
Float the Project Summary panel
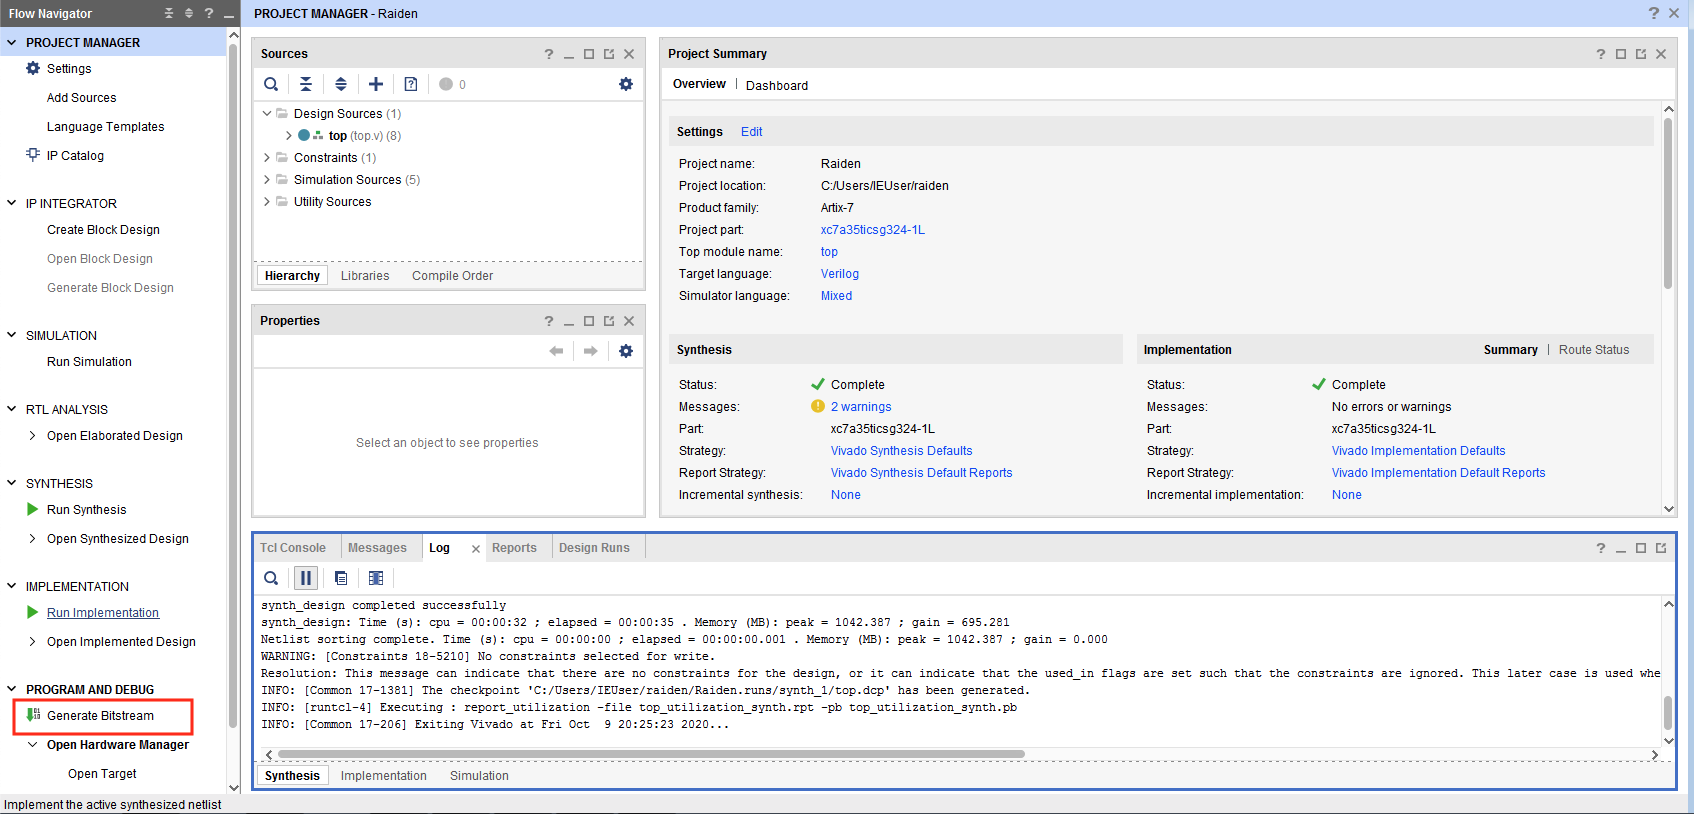tap(1641, 54)
